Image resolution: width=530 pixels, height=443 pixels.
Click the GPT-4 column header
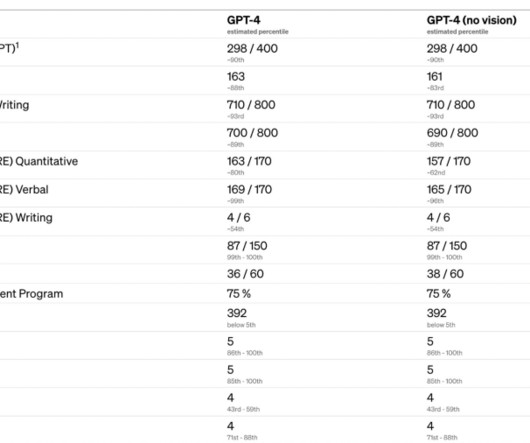243,20
